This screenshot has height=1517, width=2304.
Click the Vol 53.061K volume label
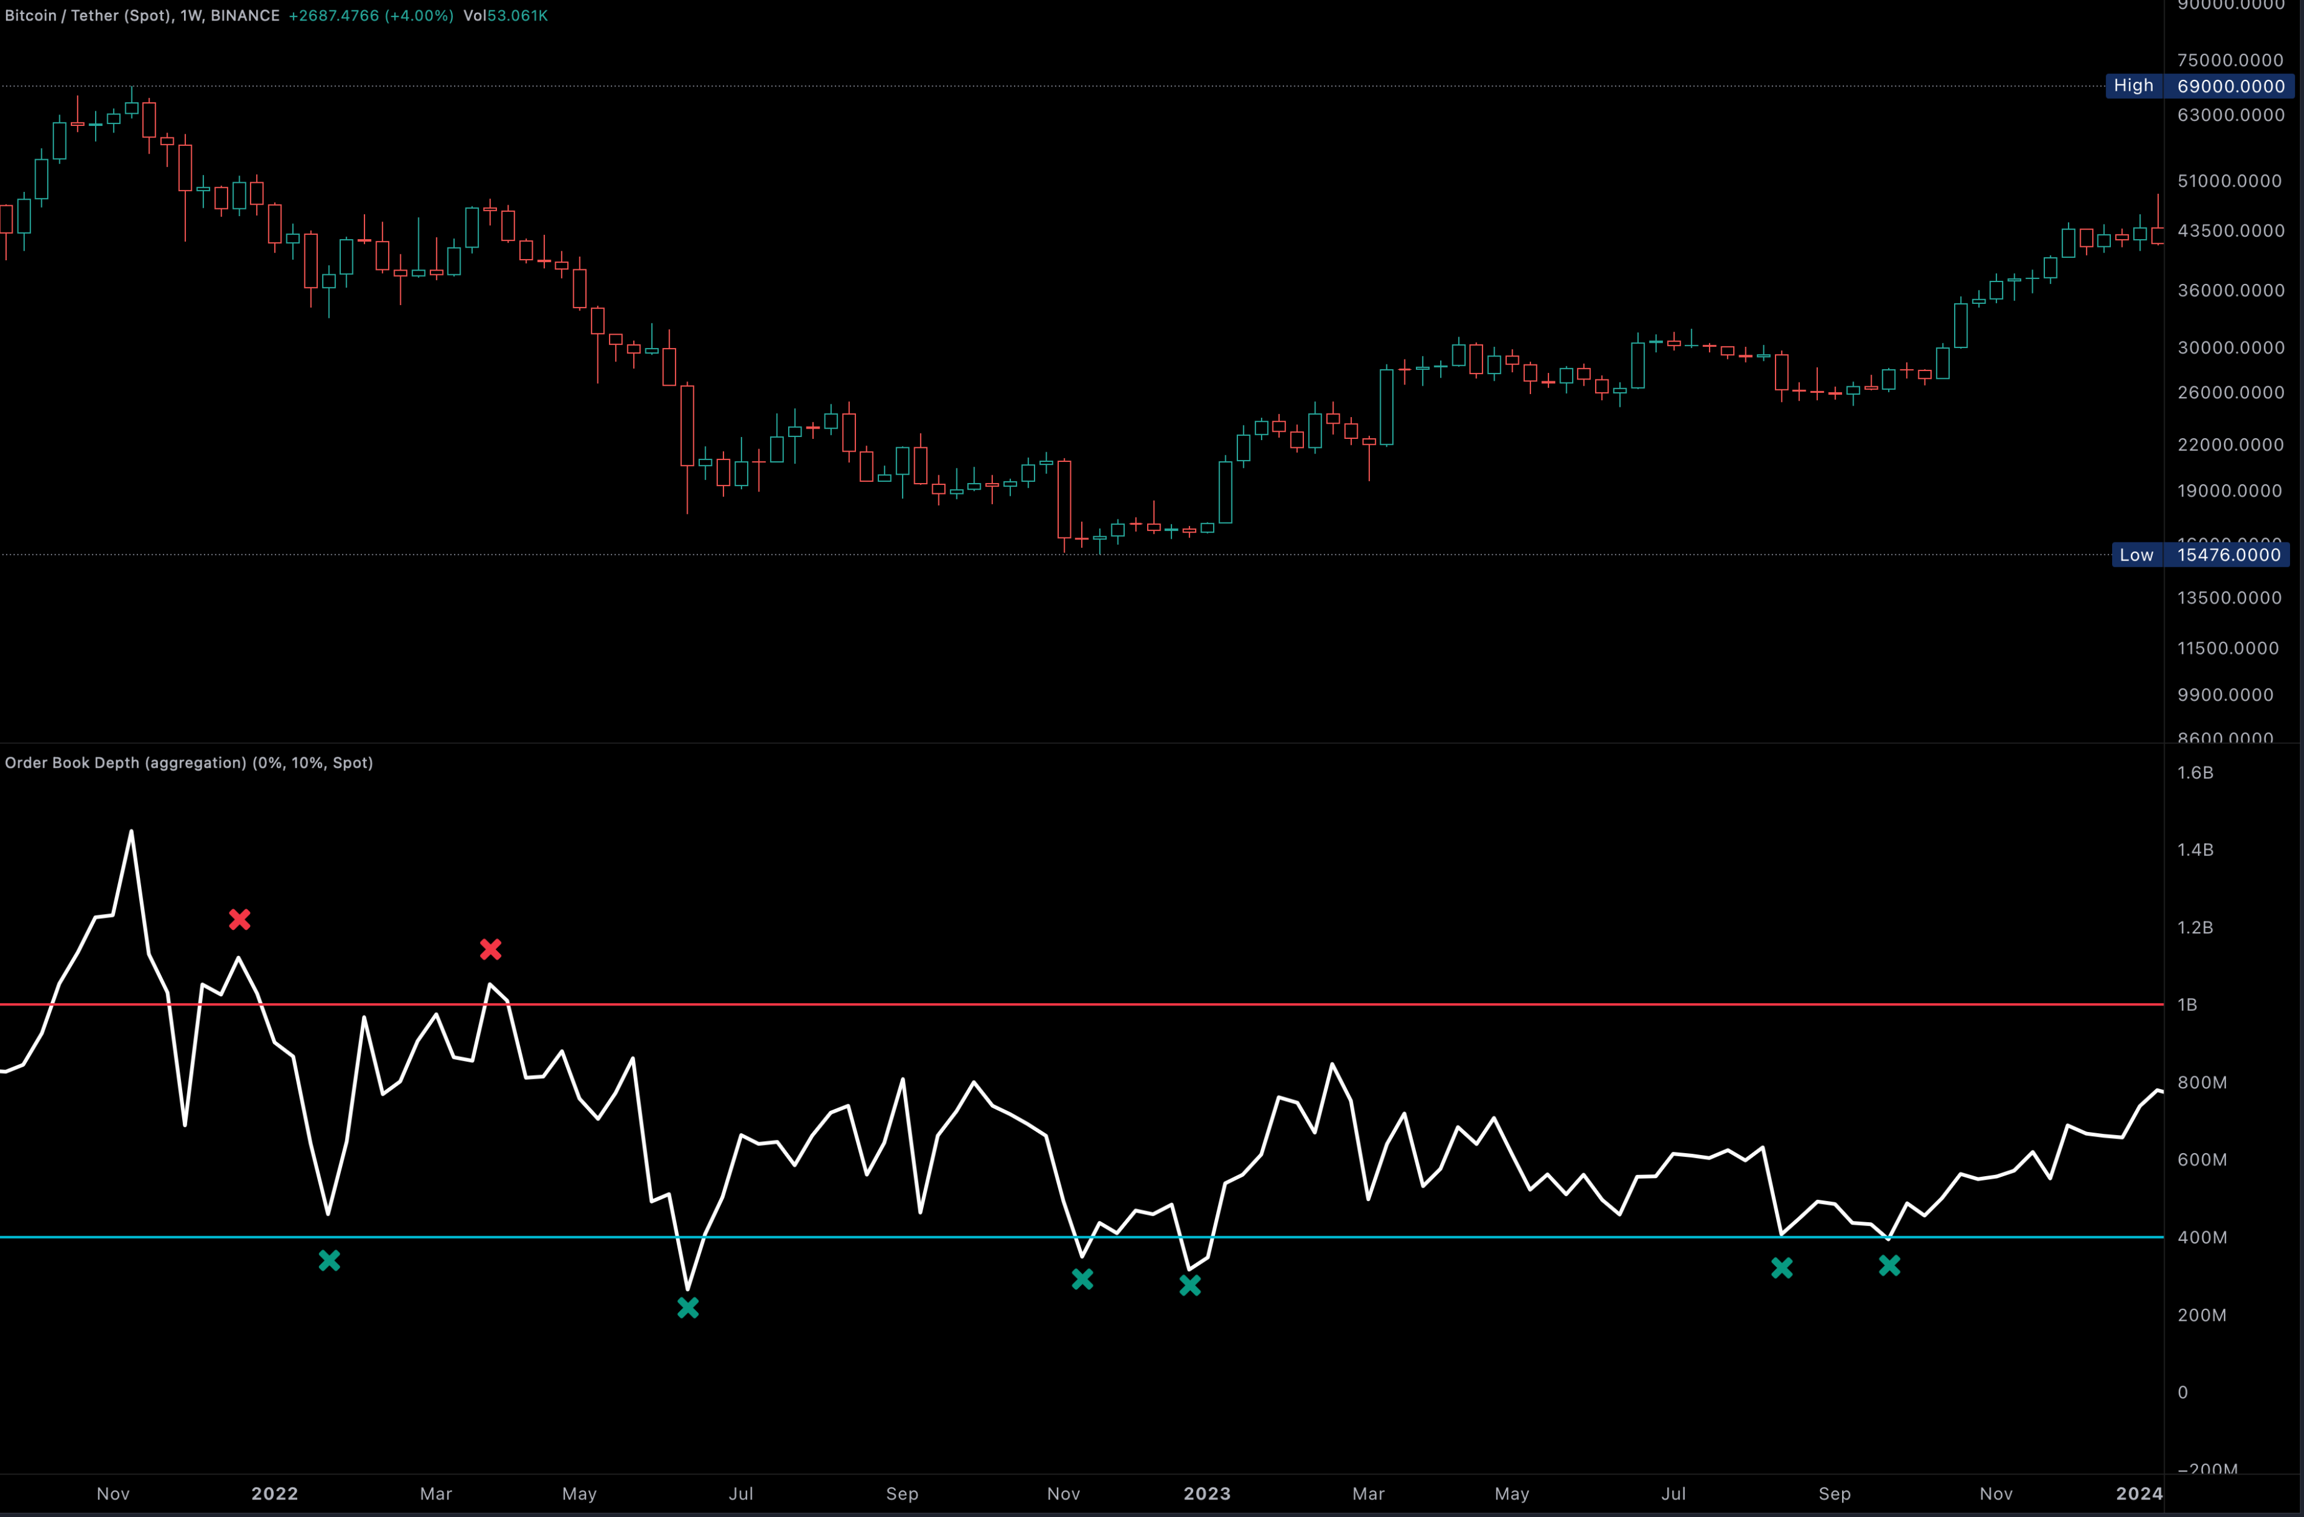tap(505, 16)
